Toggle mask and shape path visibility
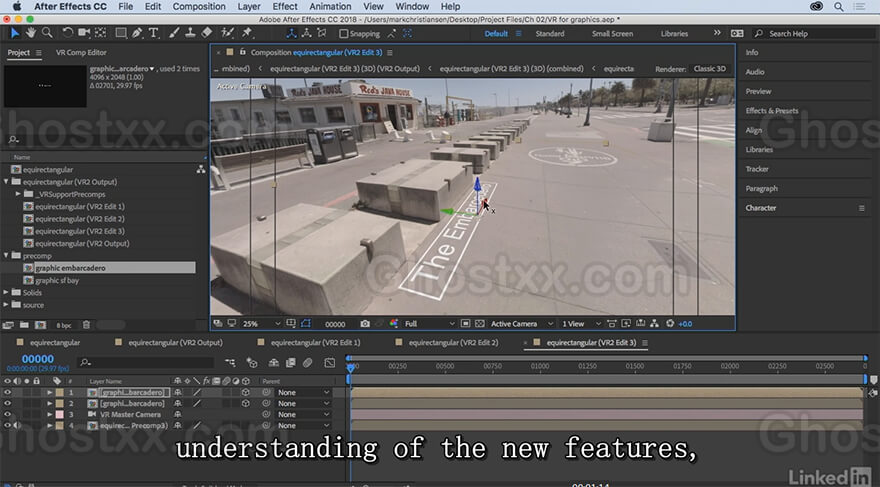 click(305, 324)
